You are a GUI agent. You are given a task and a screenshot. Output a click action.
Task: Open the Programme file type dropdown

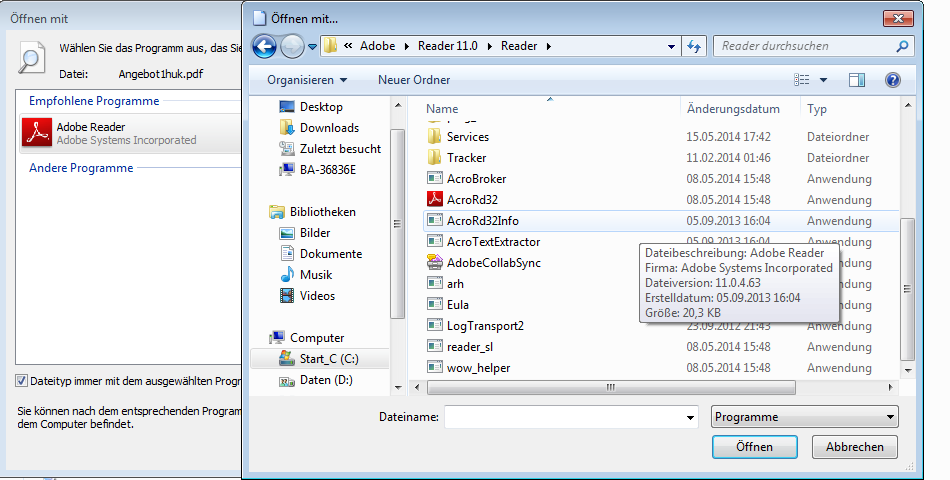coord(805,417)
